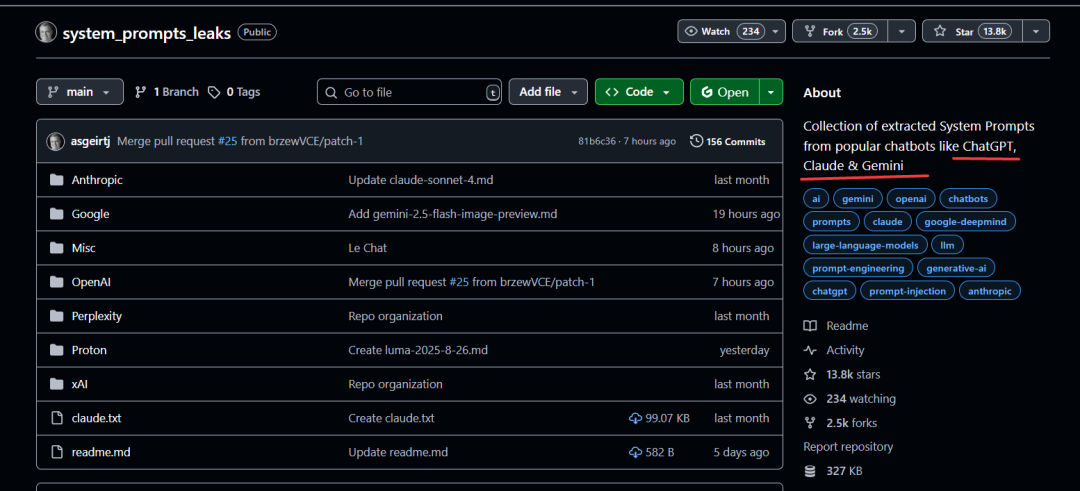Open the 'Update claude-sonnet-4.md' commit message

point(421,180)
